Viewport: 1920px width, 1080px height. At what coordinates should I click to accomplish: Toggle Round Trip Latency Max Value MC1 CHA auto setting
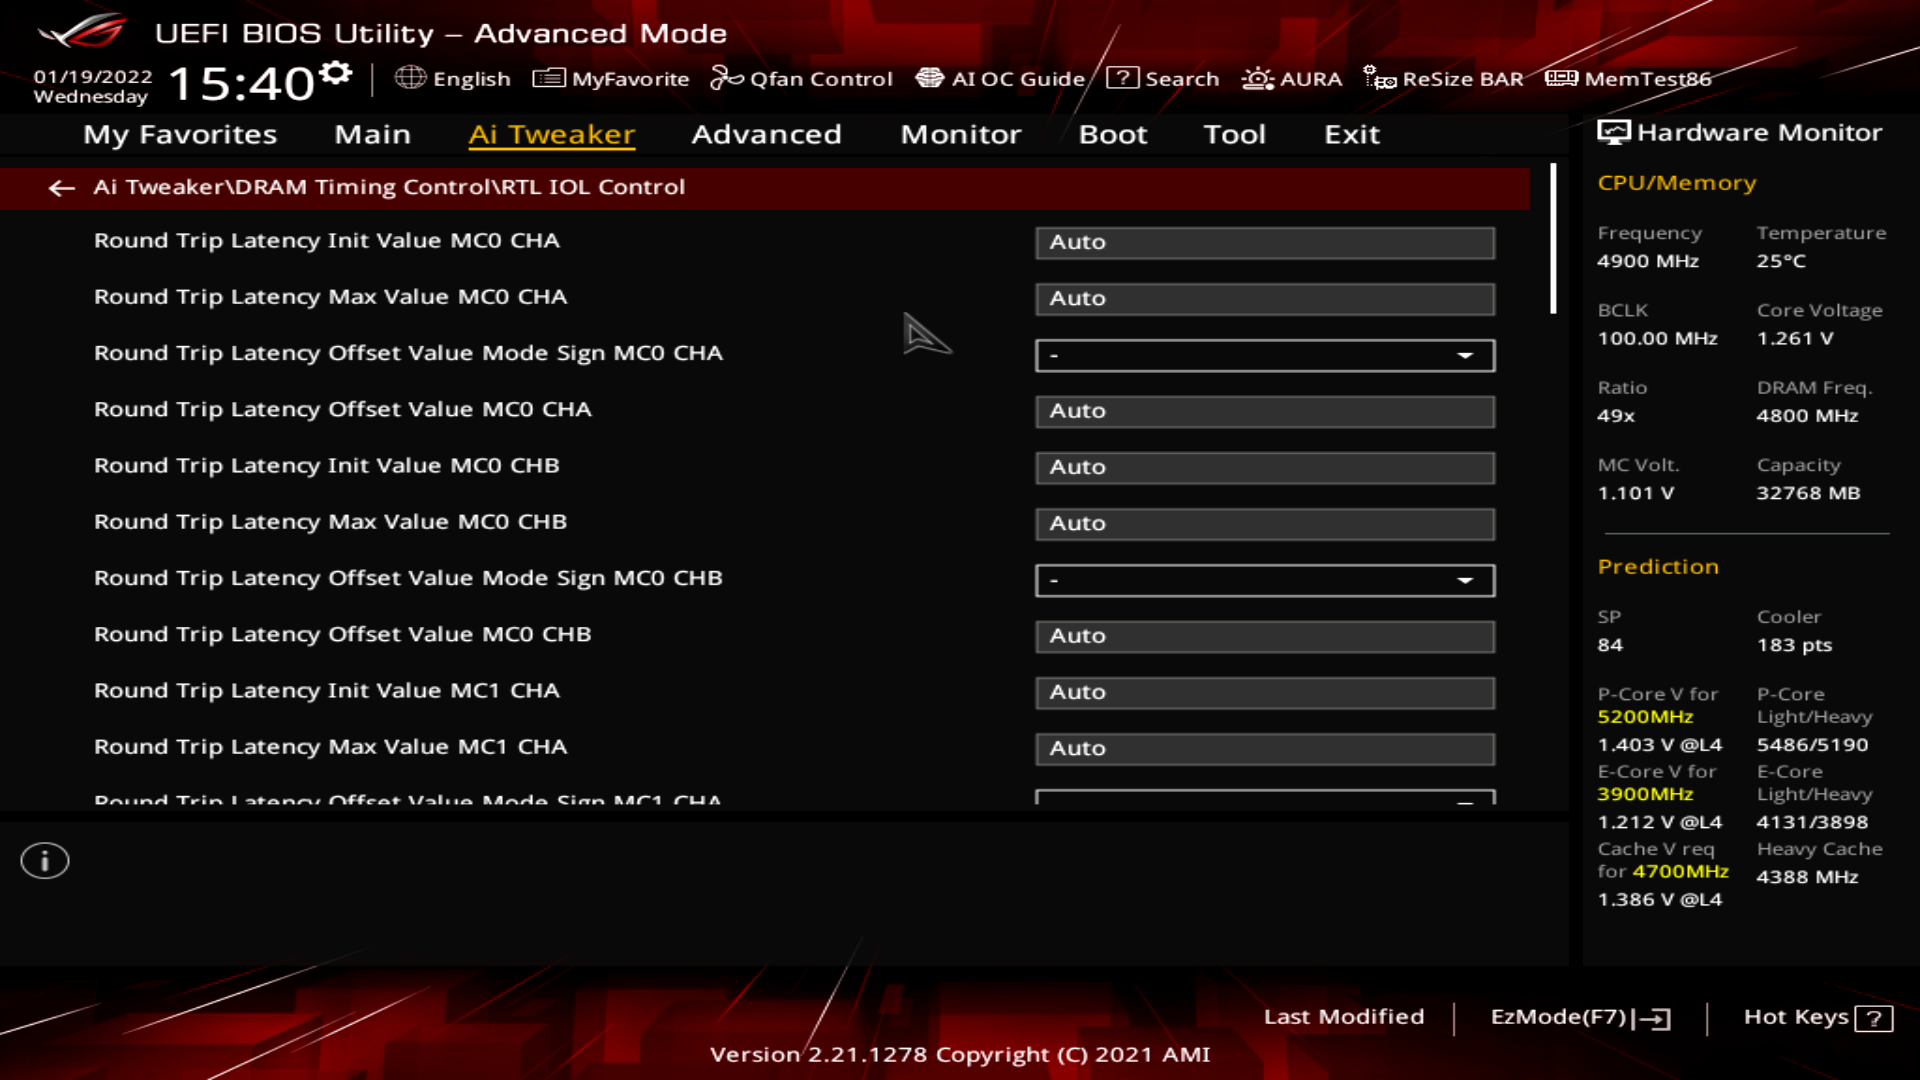(x=1263, y=748)
